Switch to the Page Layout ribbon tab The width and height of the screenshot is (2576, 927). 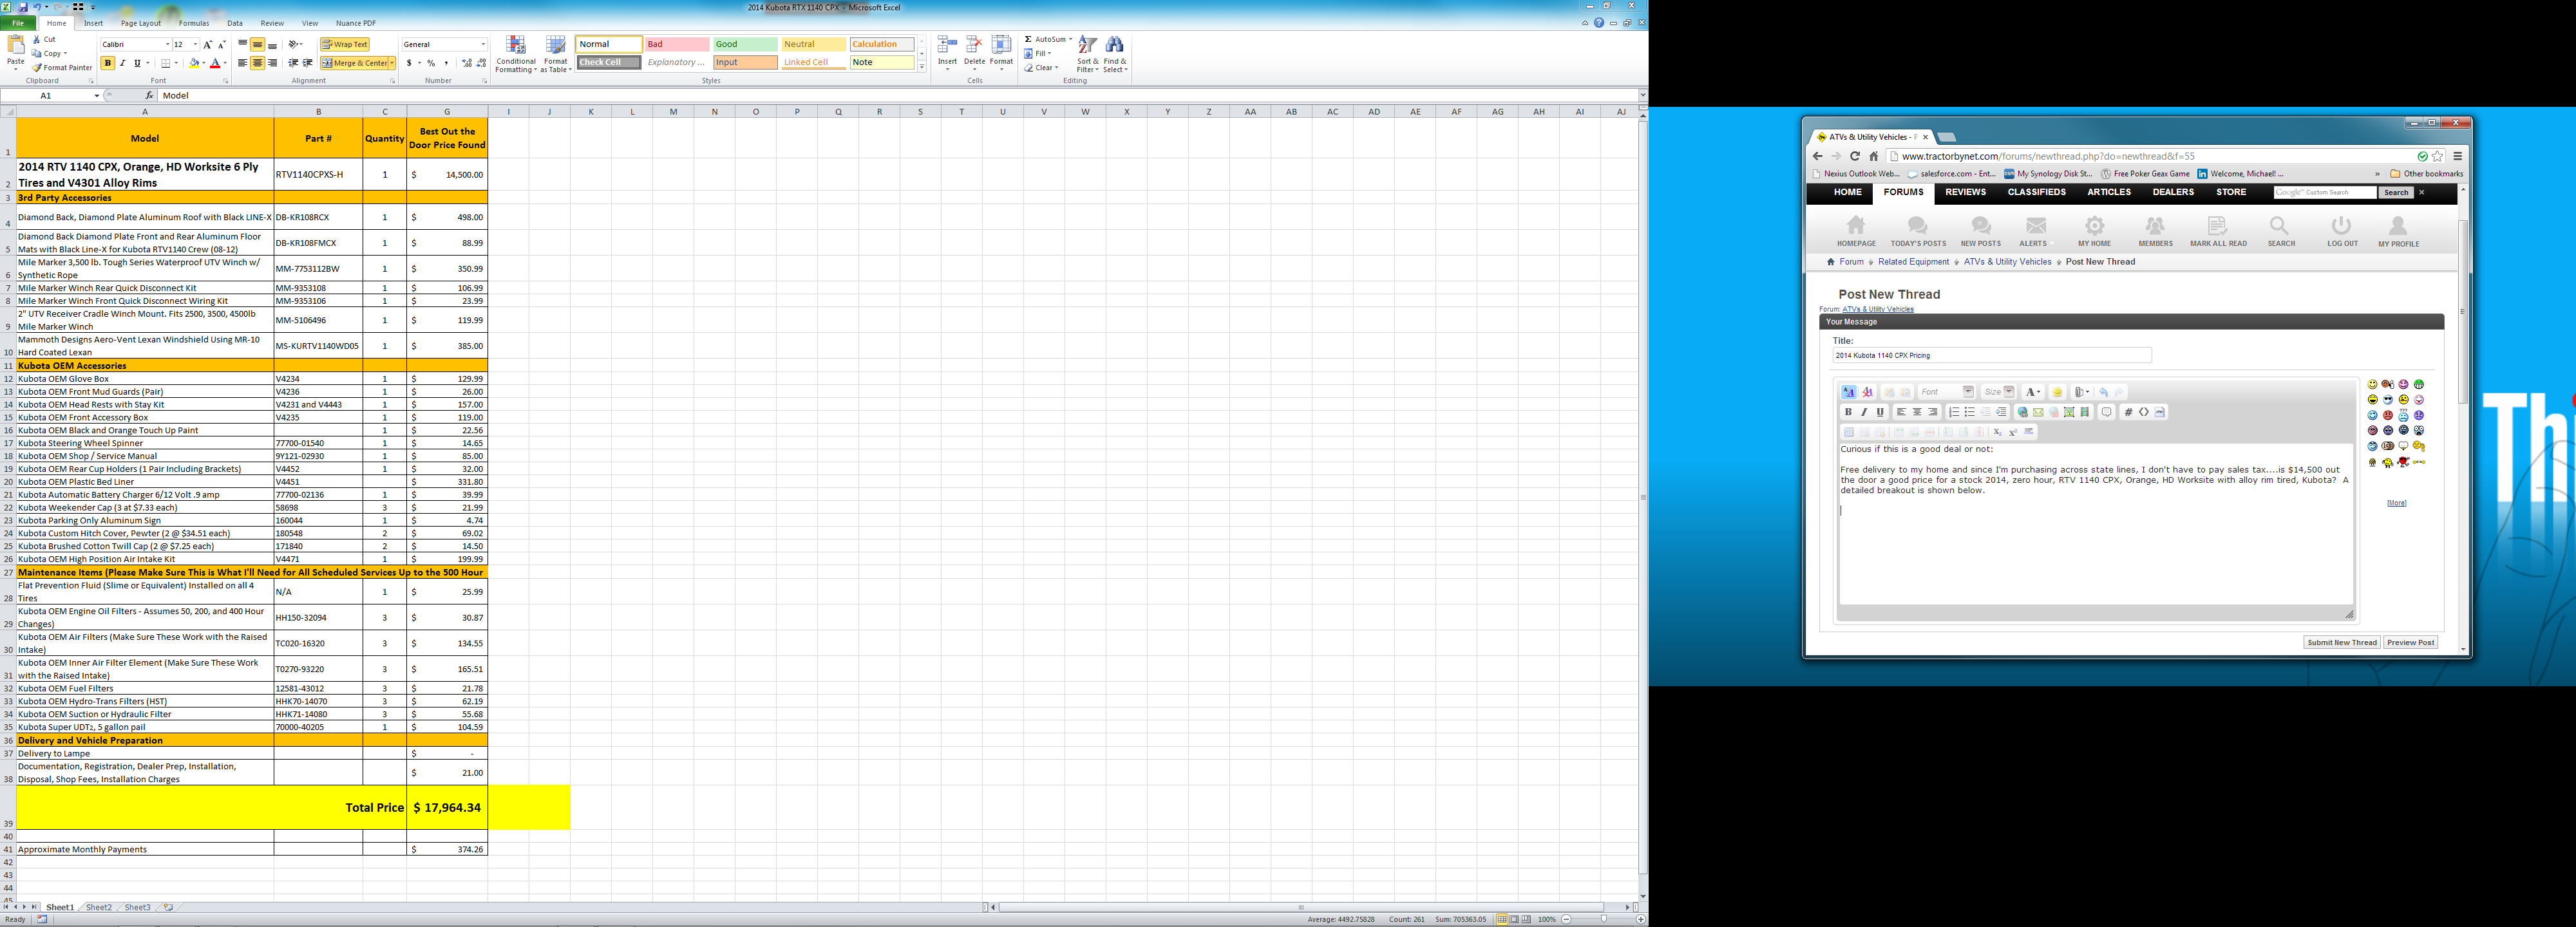(141, 23)
